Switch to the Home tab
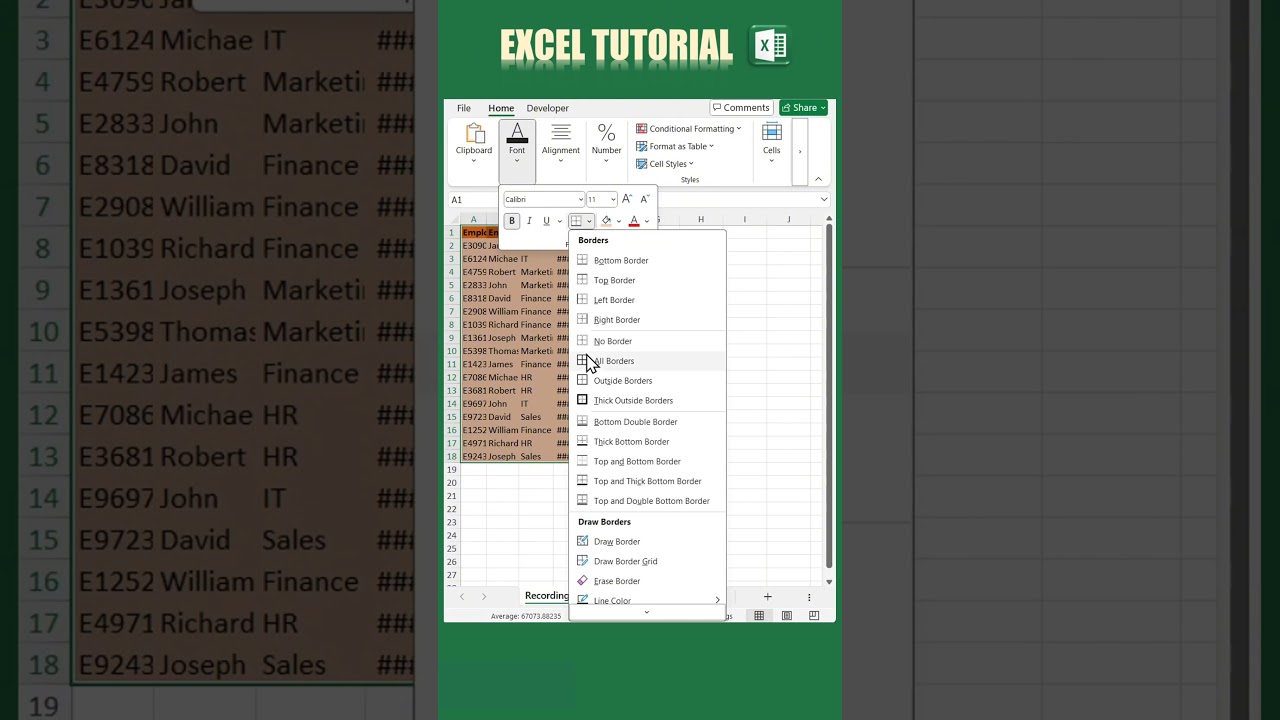 (501, 108)
